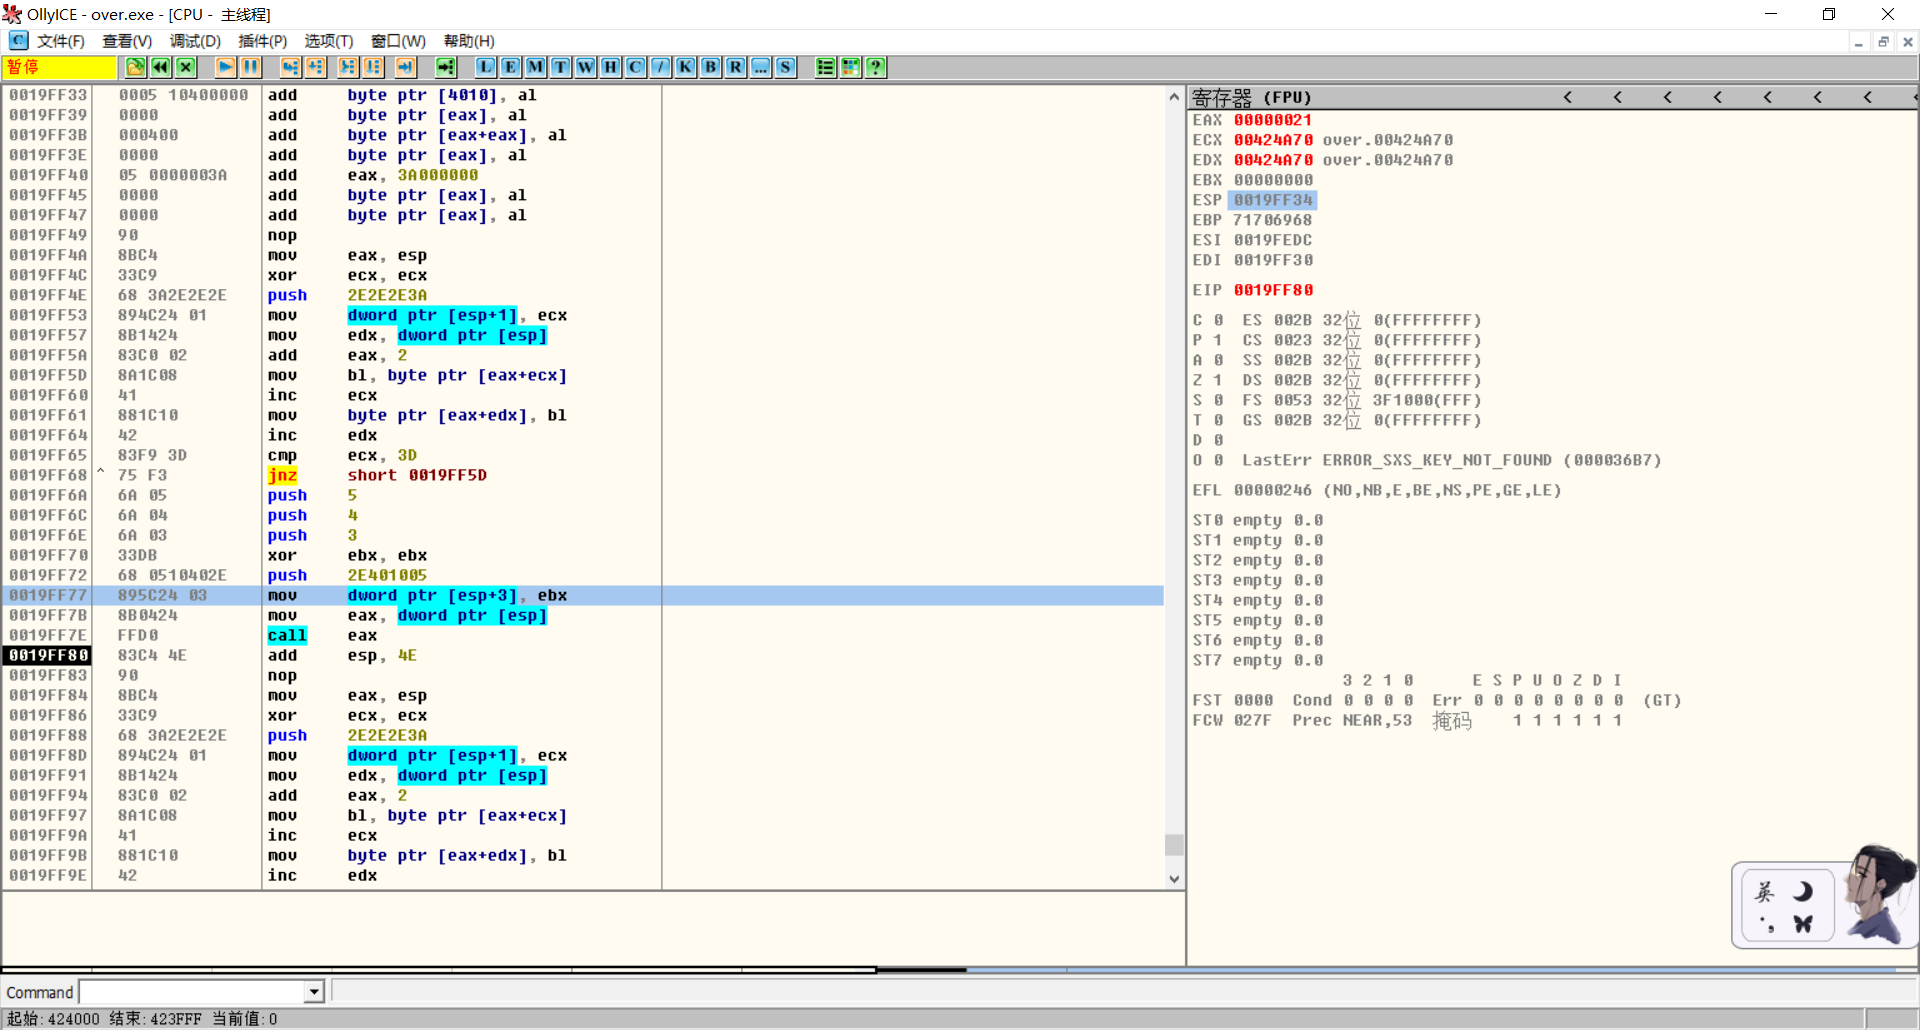Select the call eax instruction line
Image resolution: width=1920 pixels, height=1030 pixels.
tap(583, 635)
